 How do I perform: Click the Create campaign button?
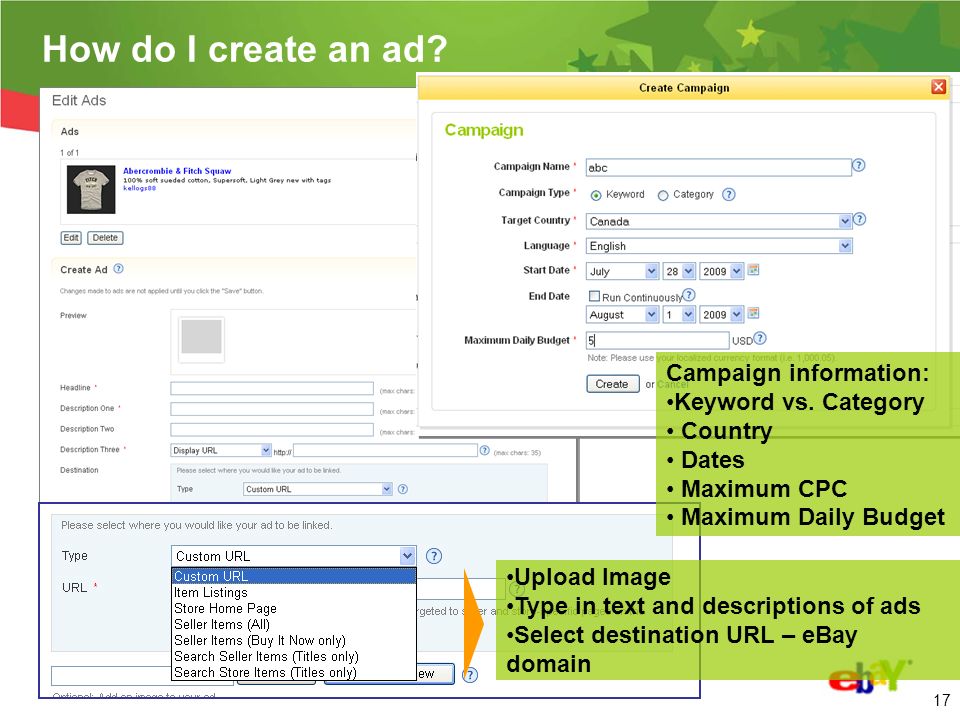point(612,384)
